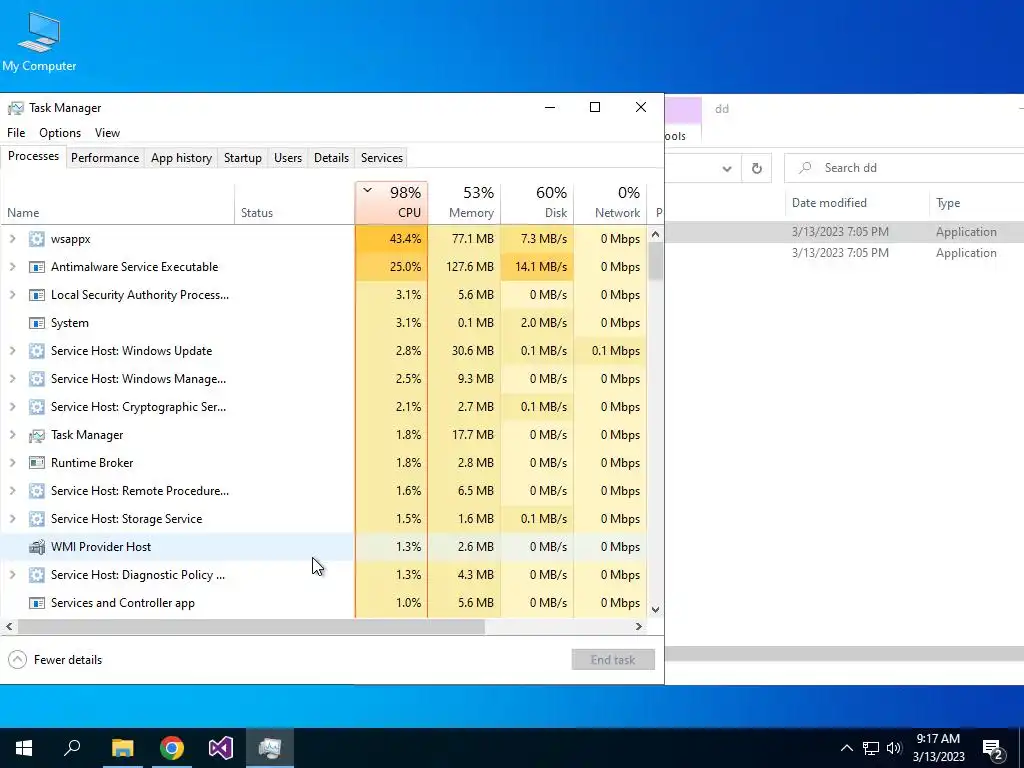
Task: Click the Service Host: Storage Service icon
Action: (37, 519)
